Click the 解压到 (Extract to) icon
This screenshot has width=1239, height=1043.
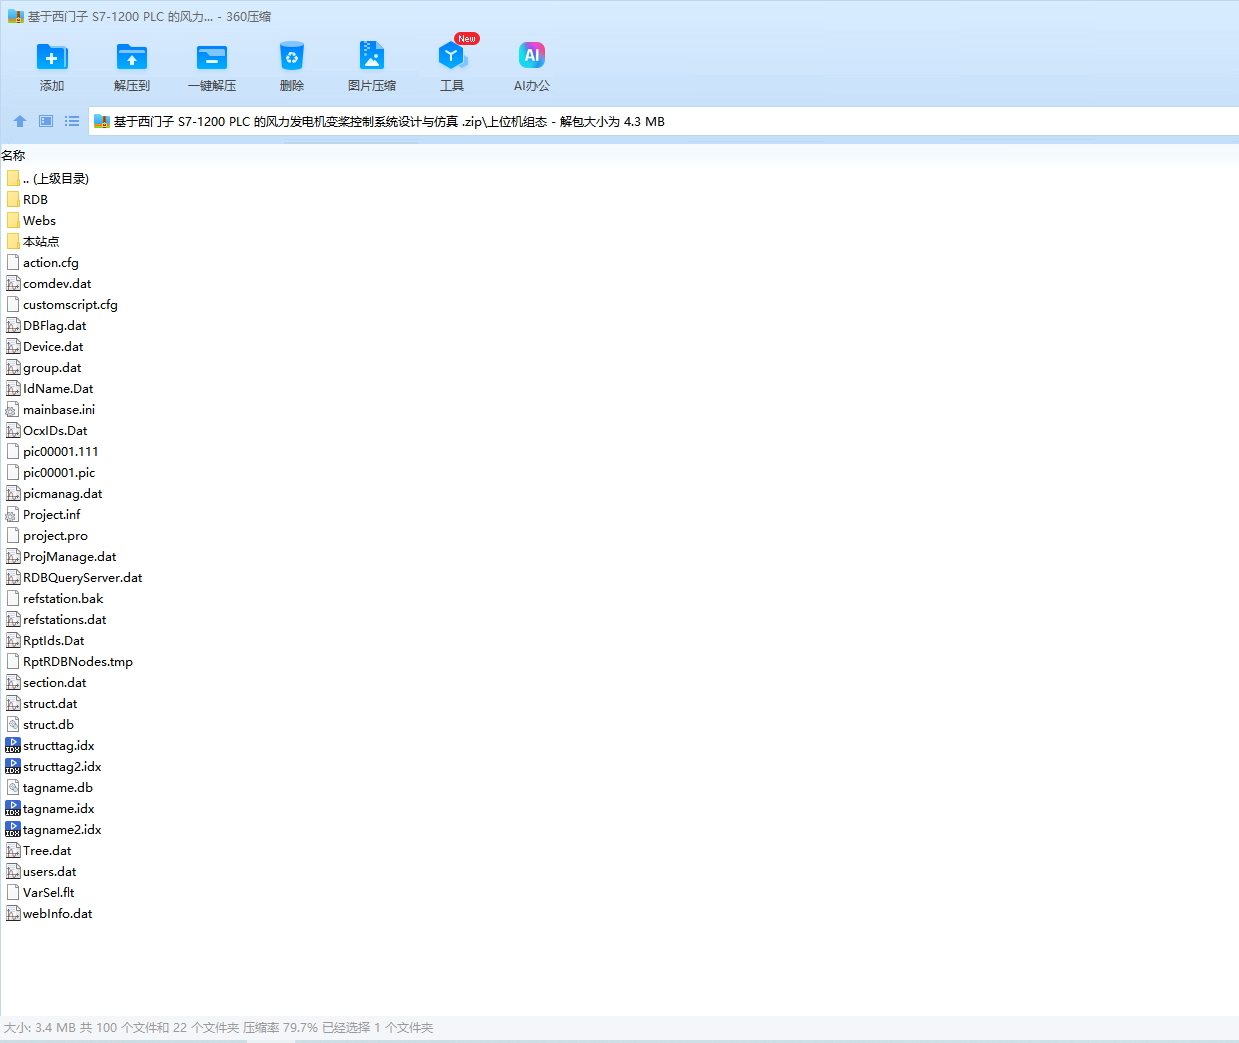pyautogui.click(x=132, y=57)
